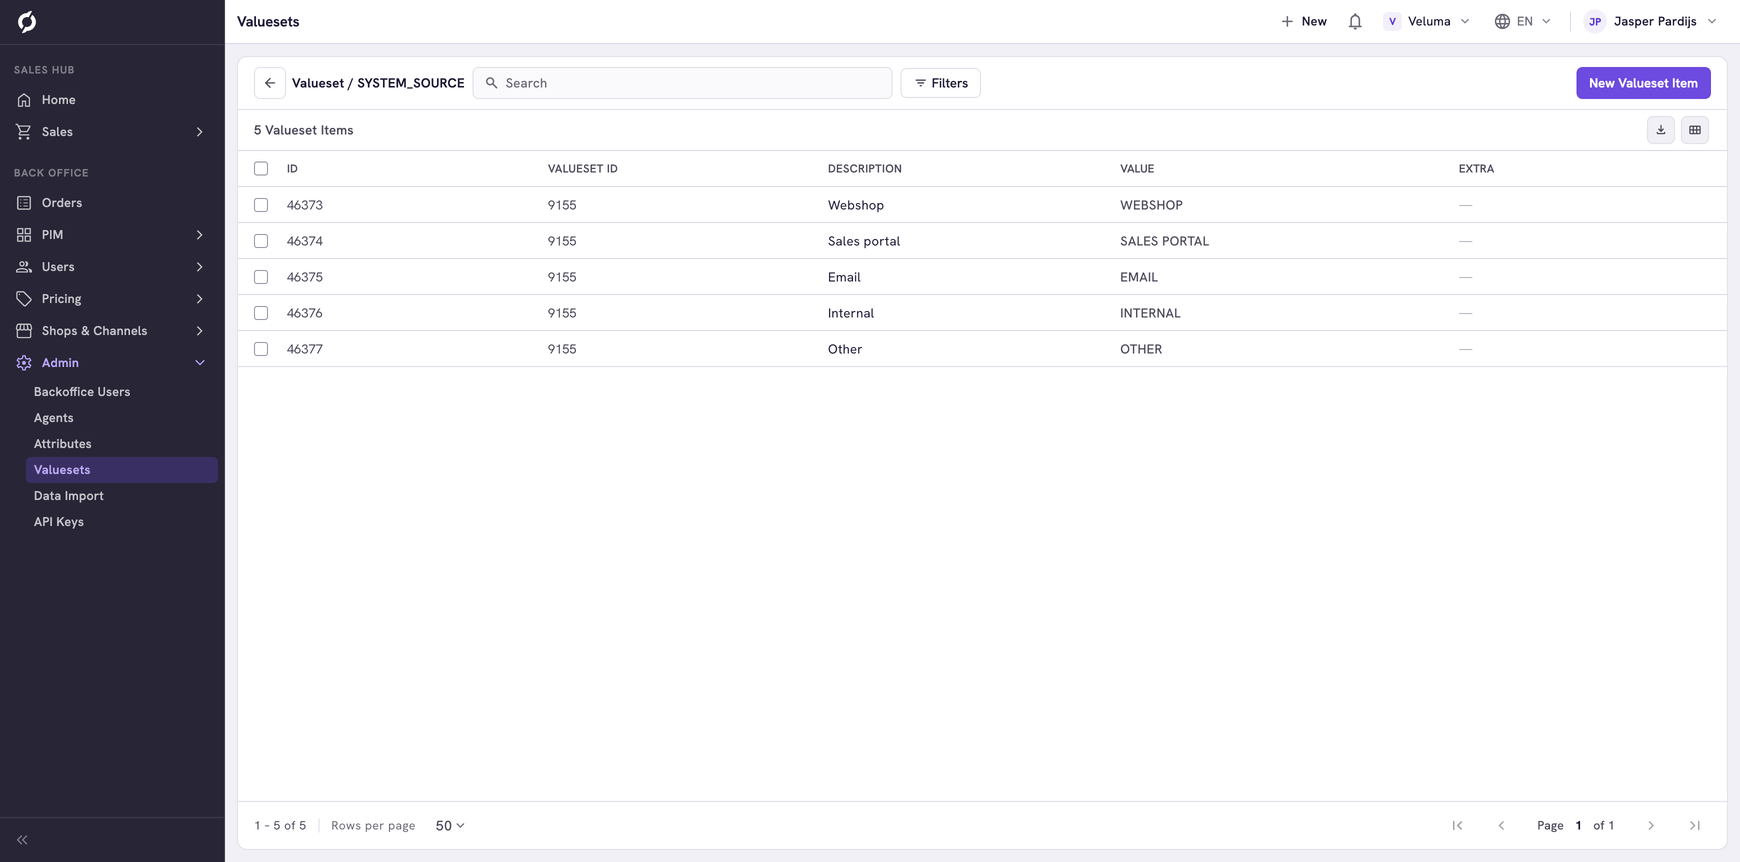
Task: Click the app logo in the sidebar
Action: (x=27, y=21)
